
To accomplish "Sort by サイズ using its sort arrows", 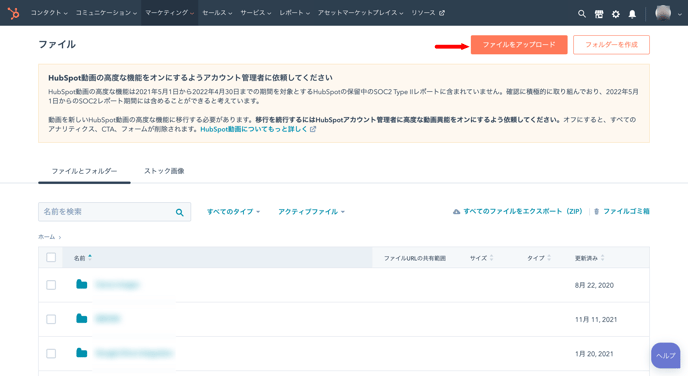I will point(491,258).
